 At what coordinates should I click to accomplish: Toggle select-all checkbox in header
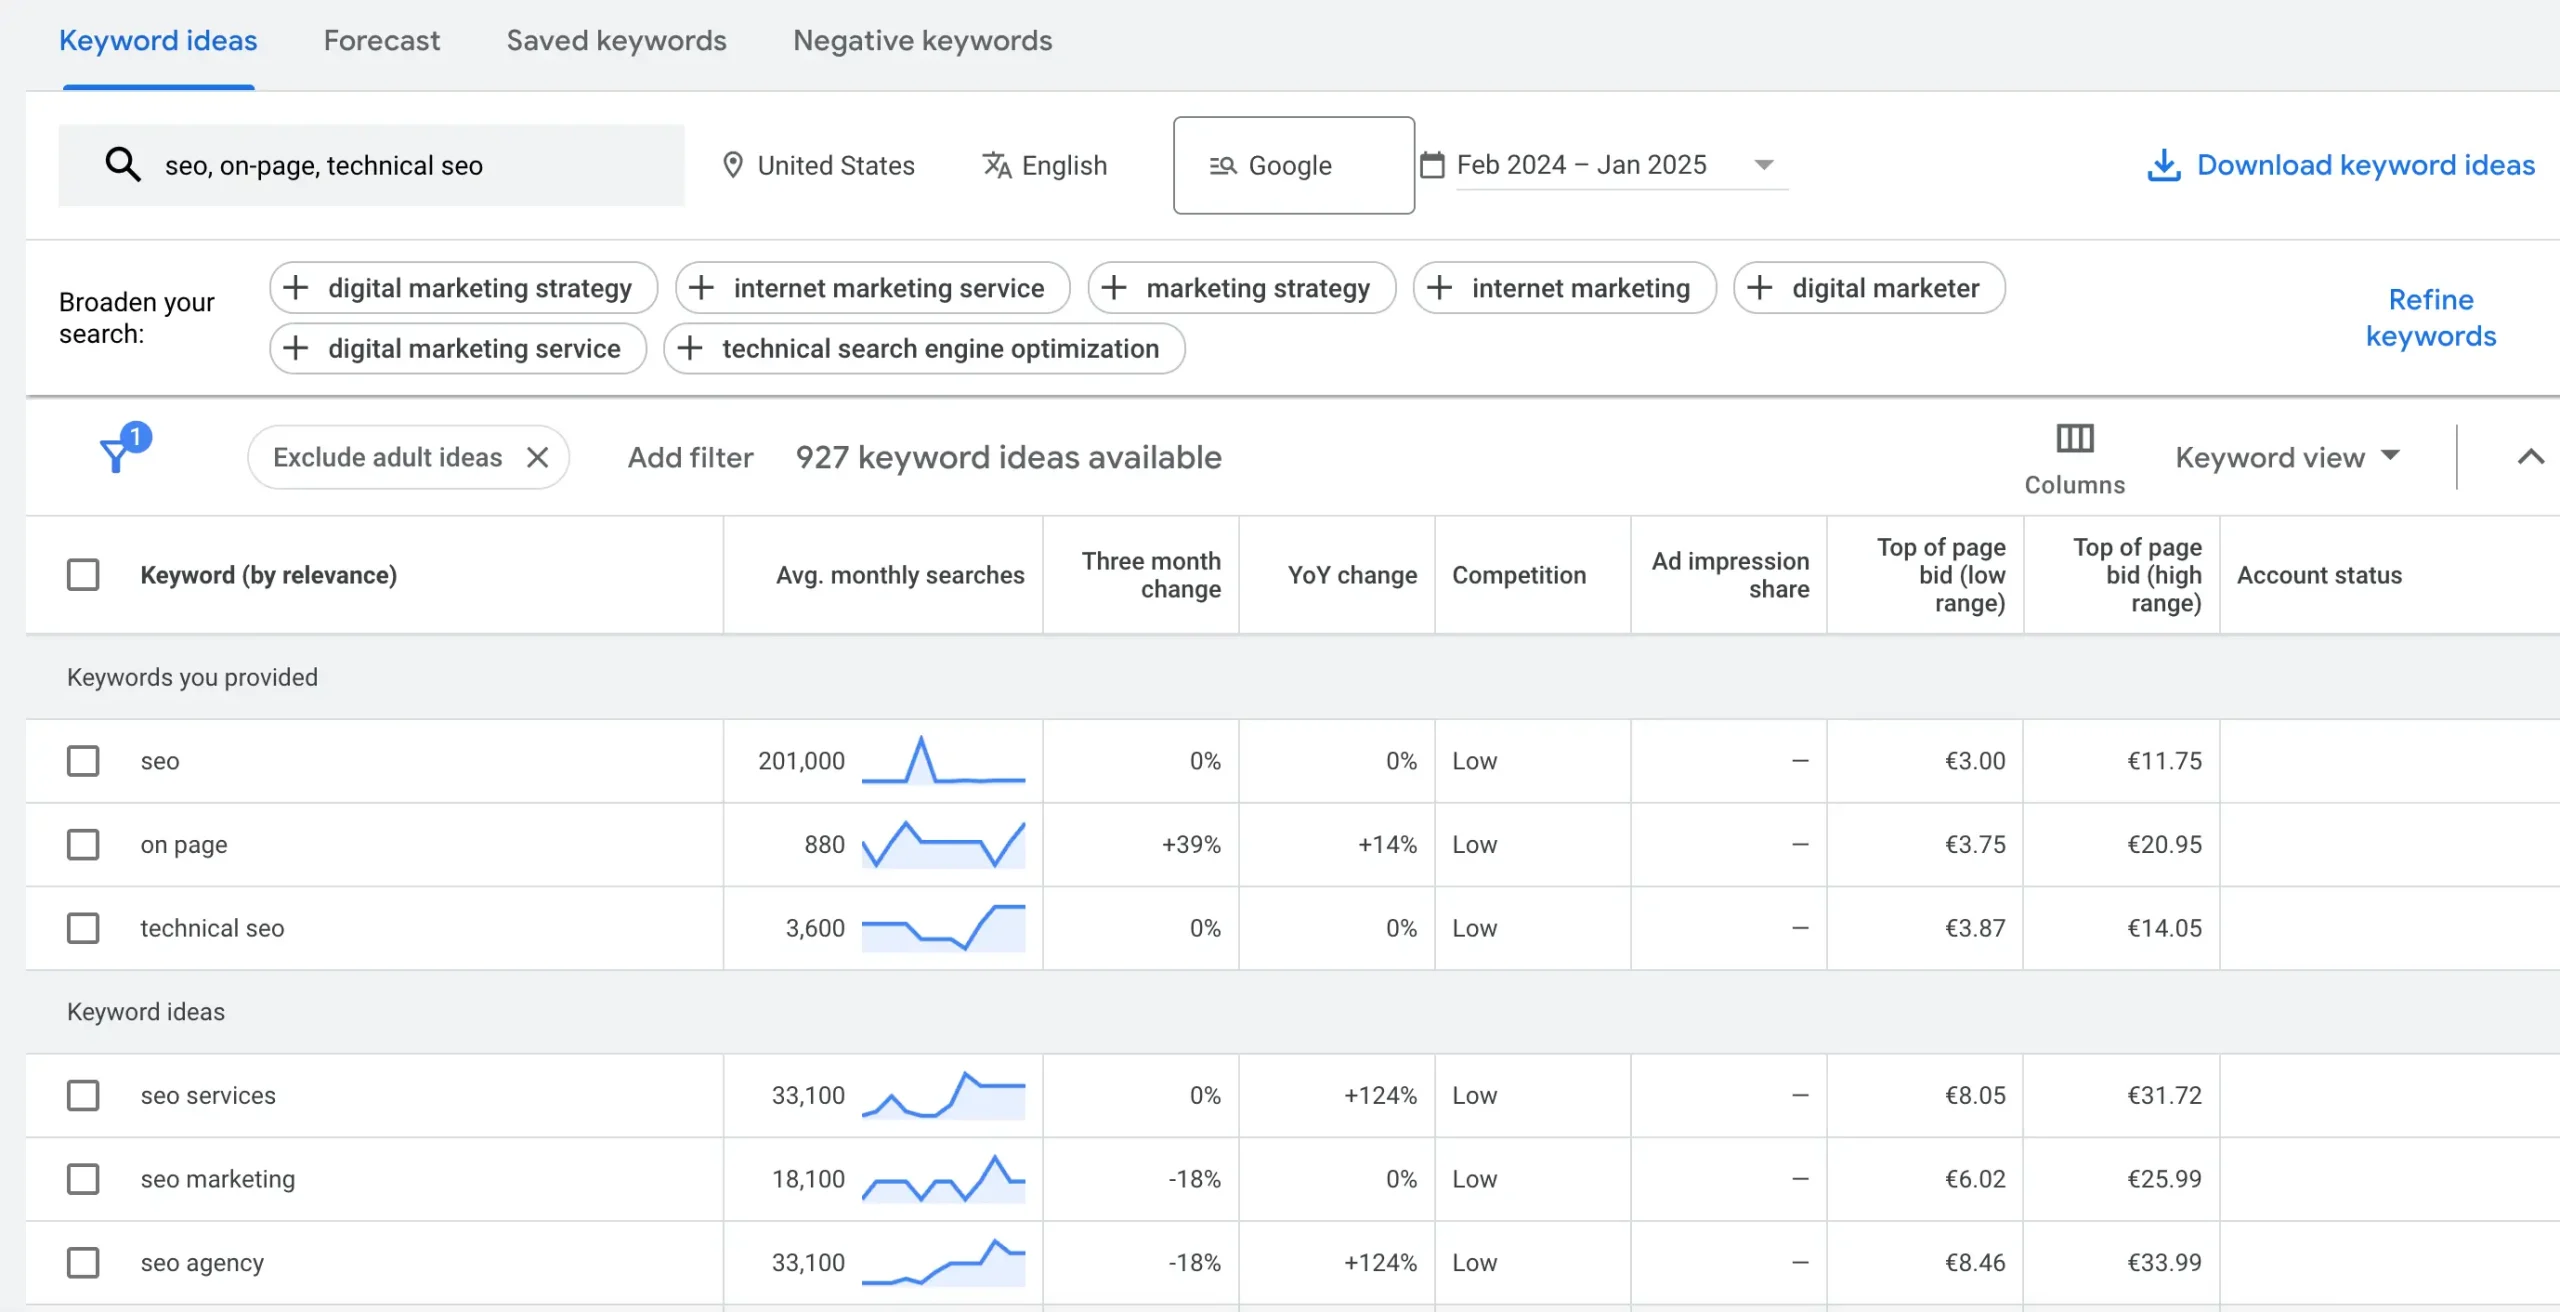pyautogui.click(x=83, y=575)
